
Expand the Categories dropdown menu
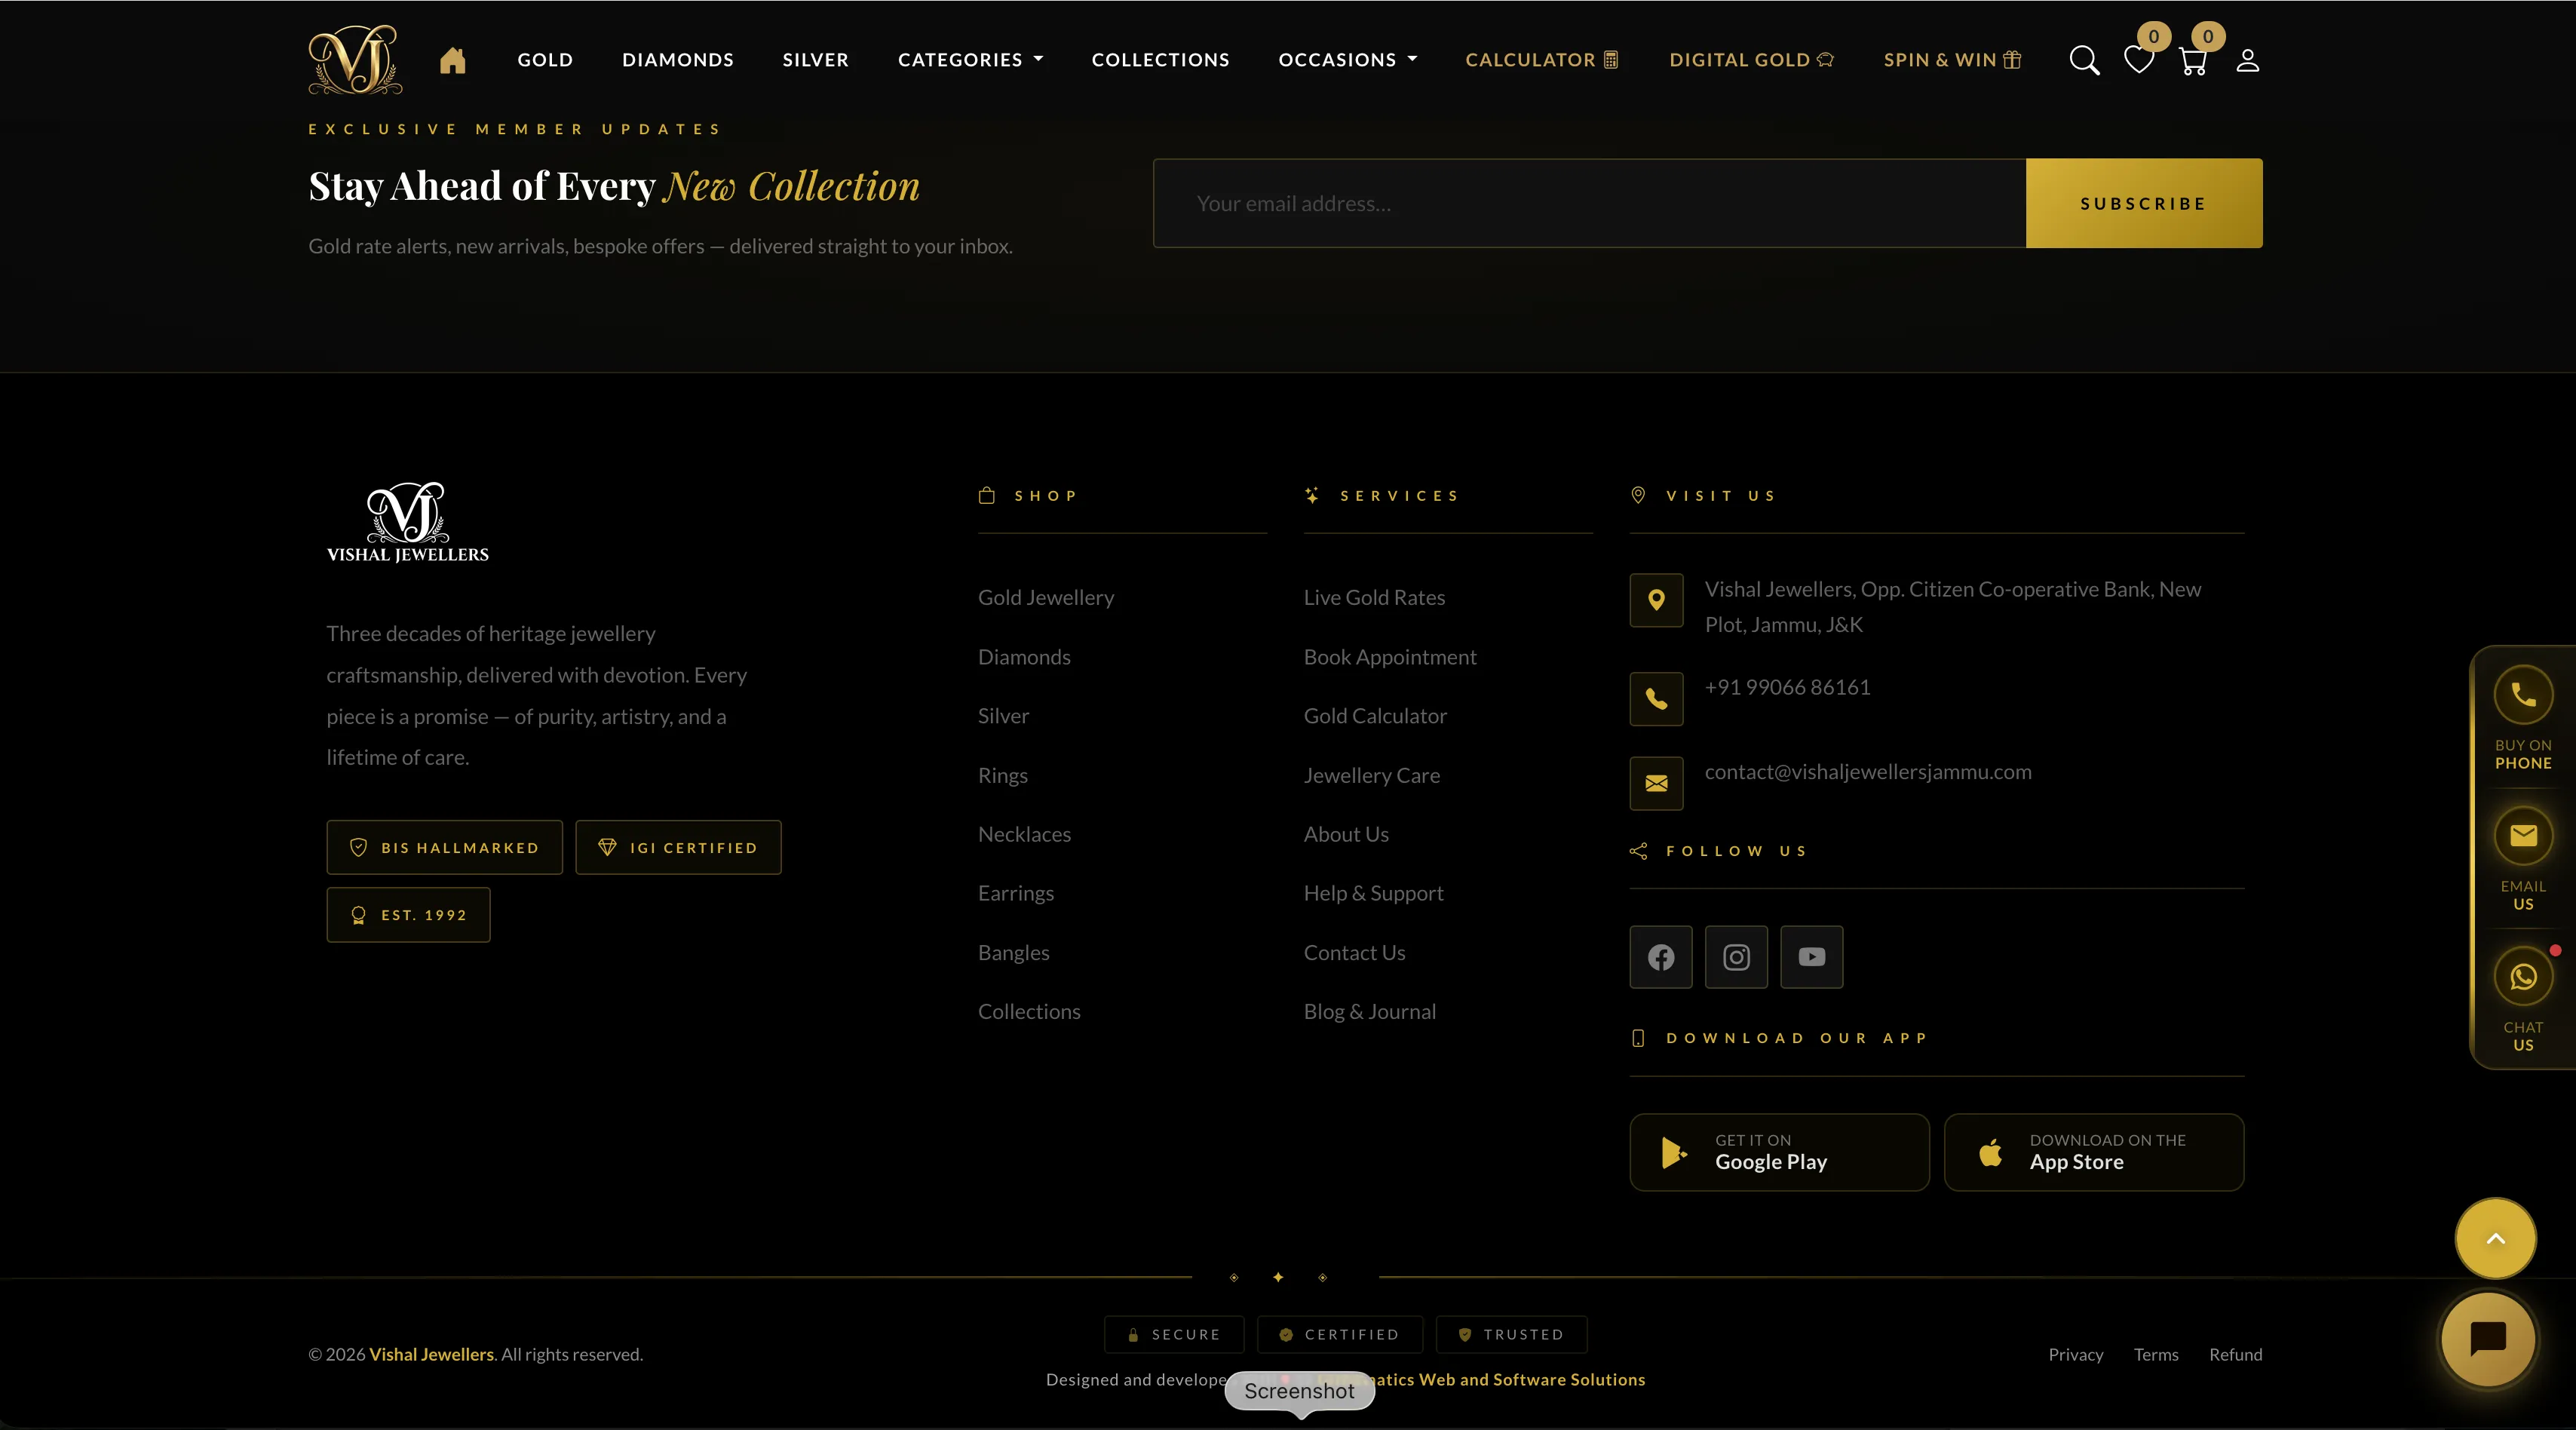pos(970,60)
